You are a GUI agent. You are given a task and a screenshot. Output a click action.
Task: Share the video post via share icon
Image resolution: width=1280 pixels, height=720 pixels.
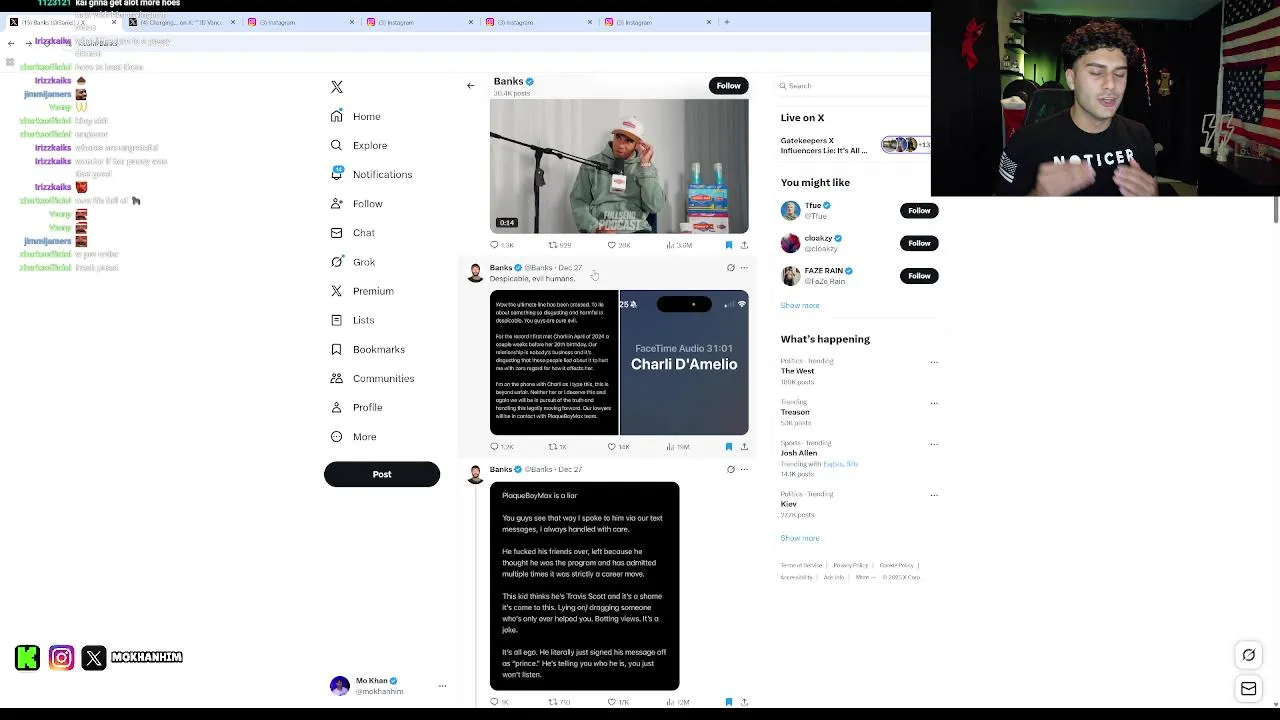pyautogui.click(x=744, y=245)
